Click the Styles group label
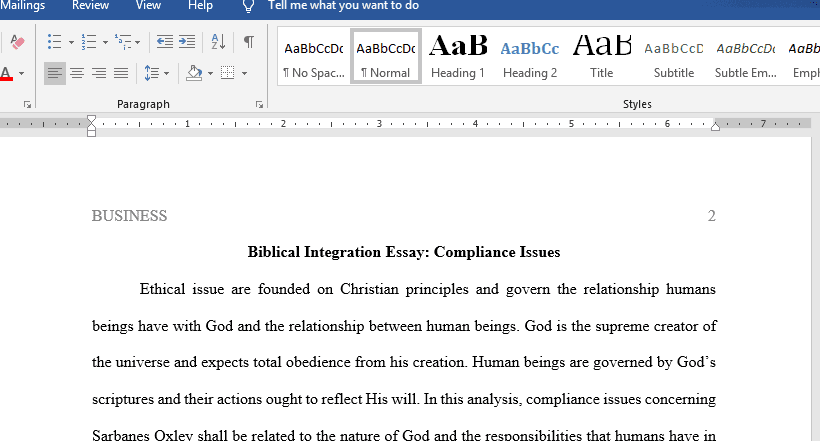Image resolution: width=820 pixels, height=441 pixels. 637,104
